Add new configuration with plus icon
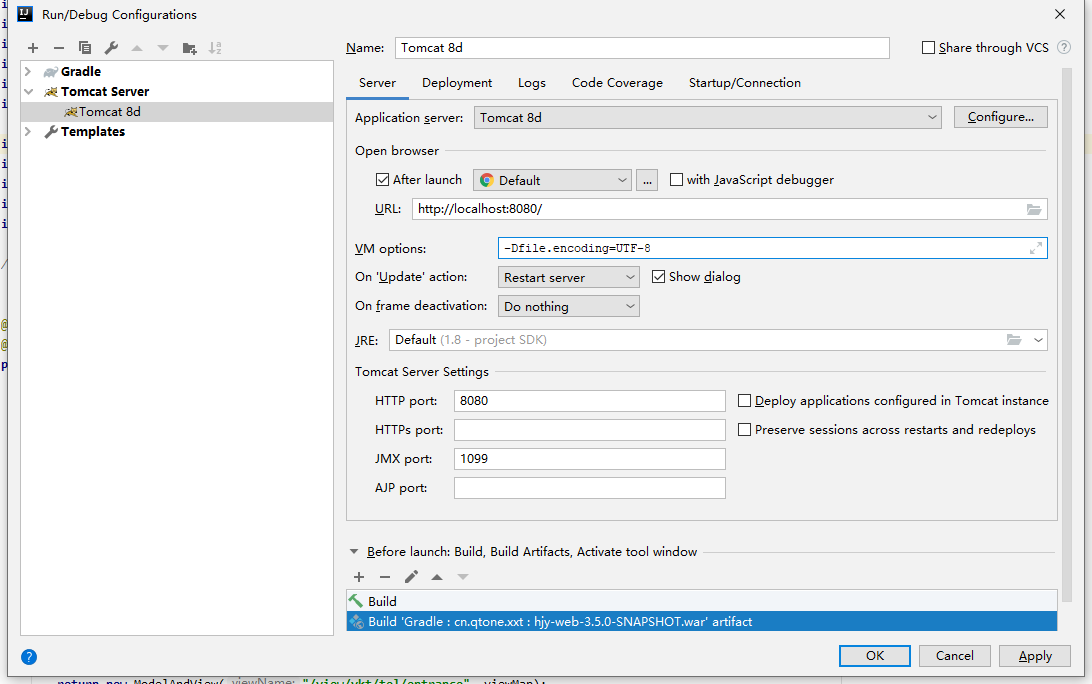The image size is (1092, 684). [x=33, y=48]
